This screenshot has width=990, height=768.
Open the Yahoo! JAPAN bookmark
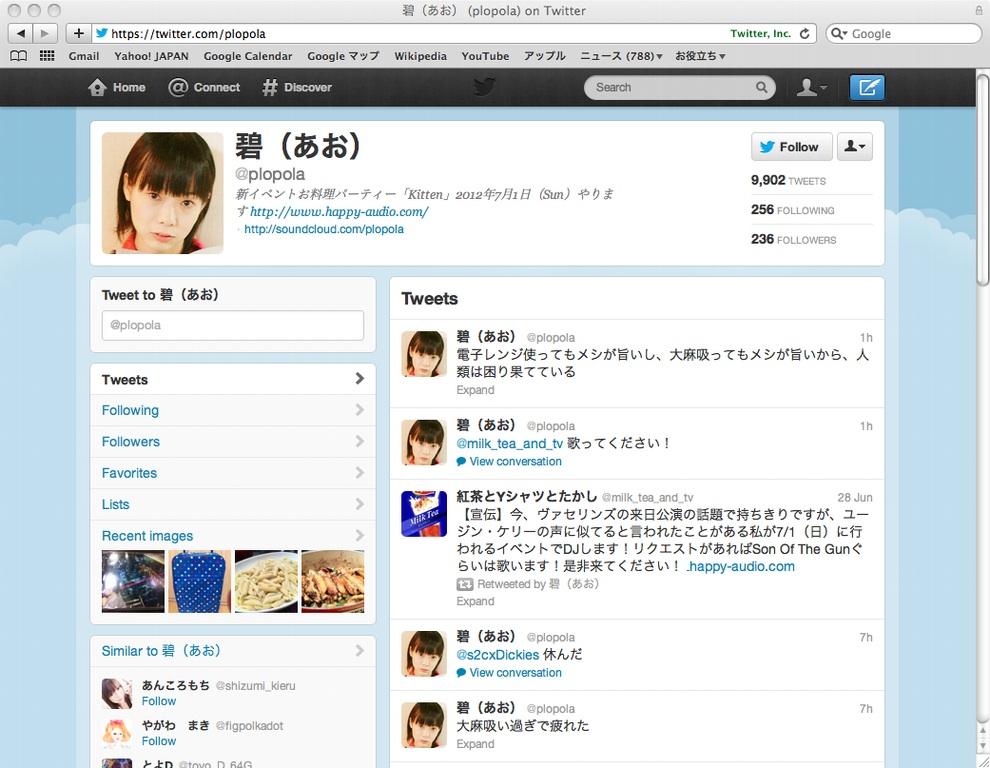(x=152, y=56)
